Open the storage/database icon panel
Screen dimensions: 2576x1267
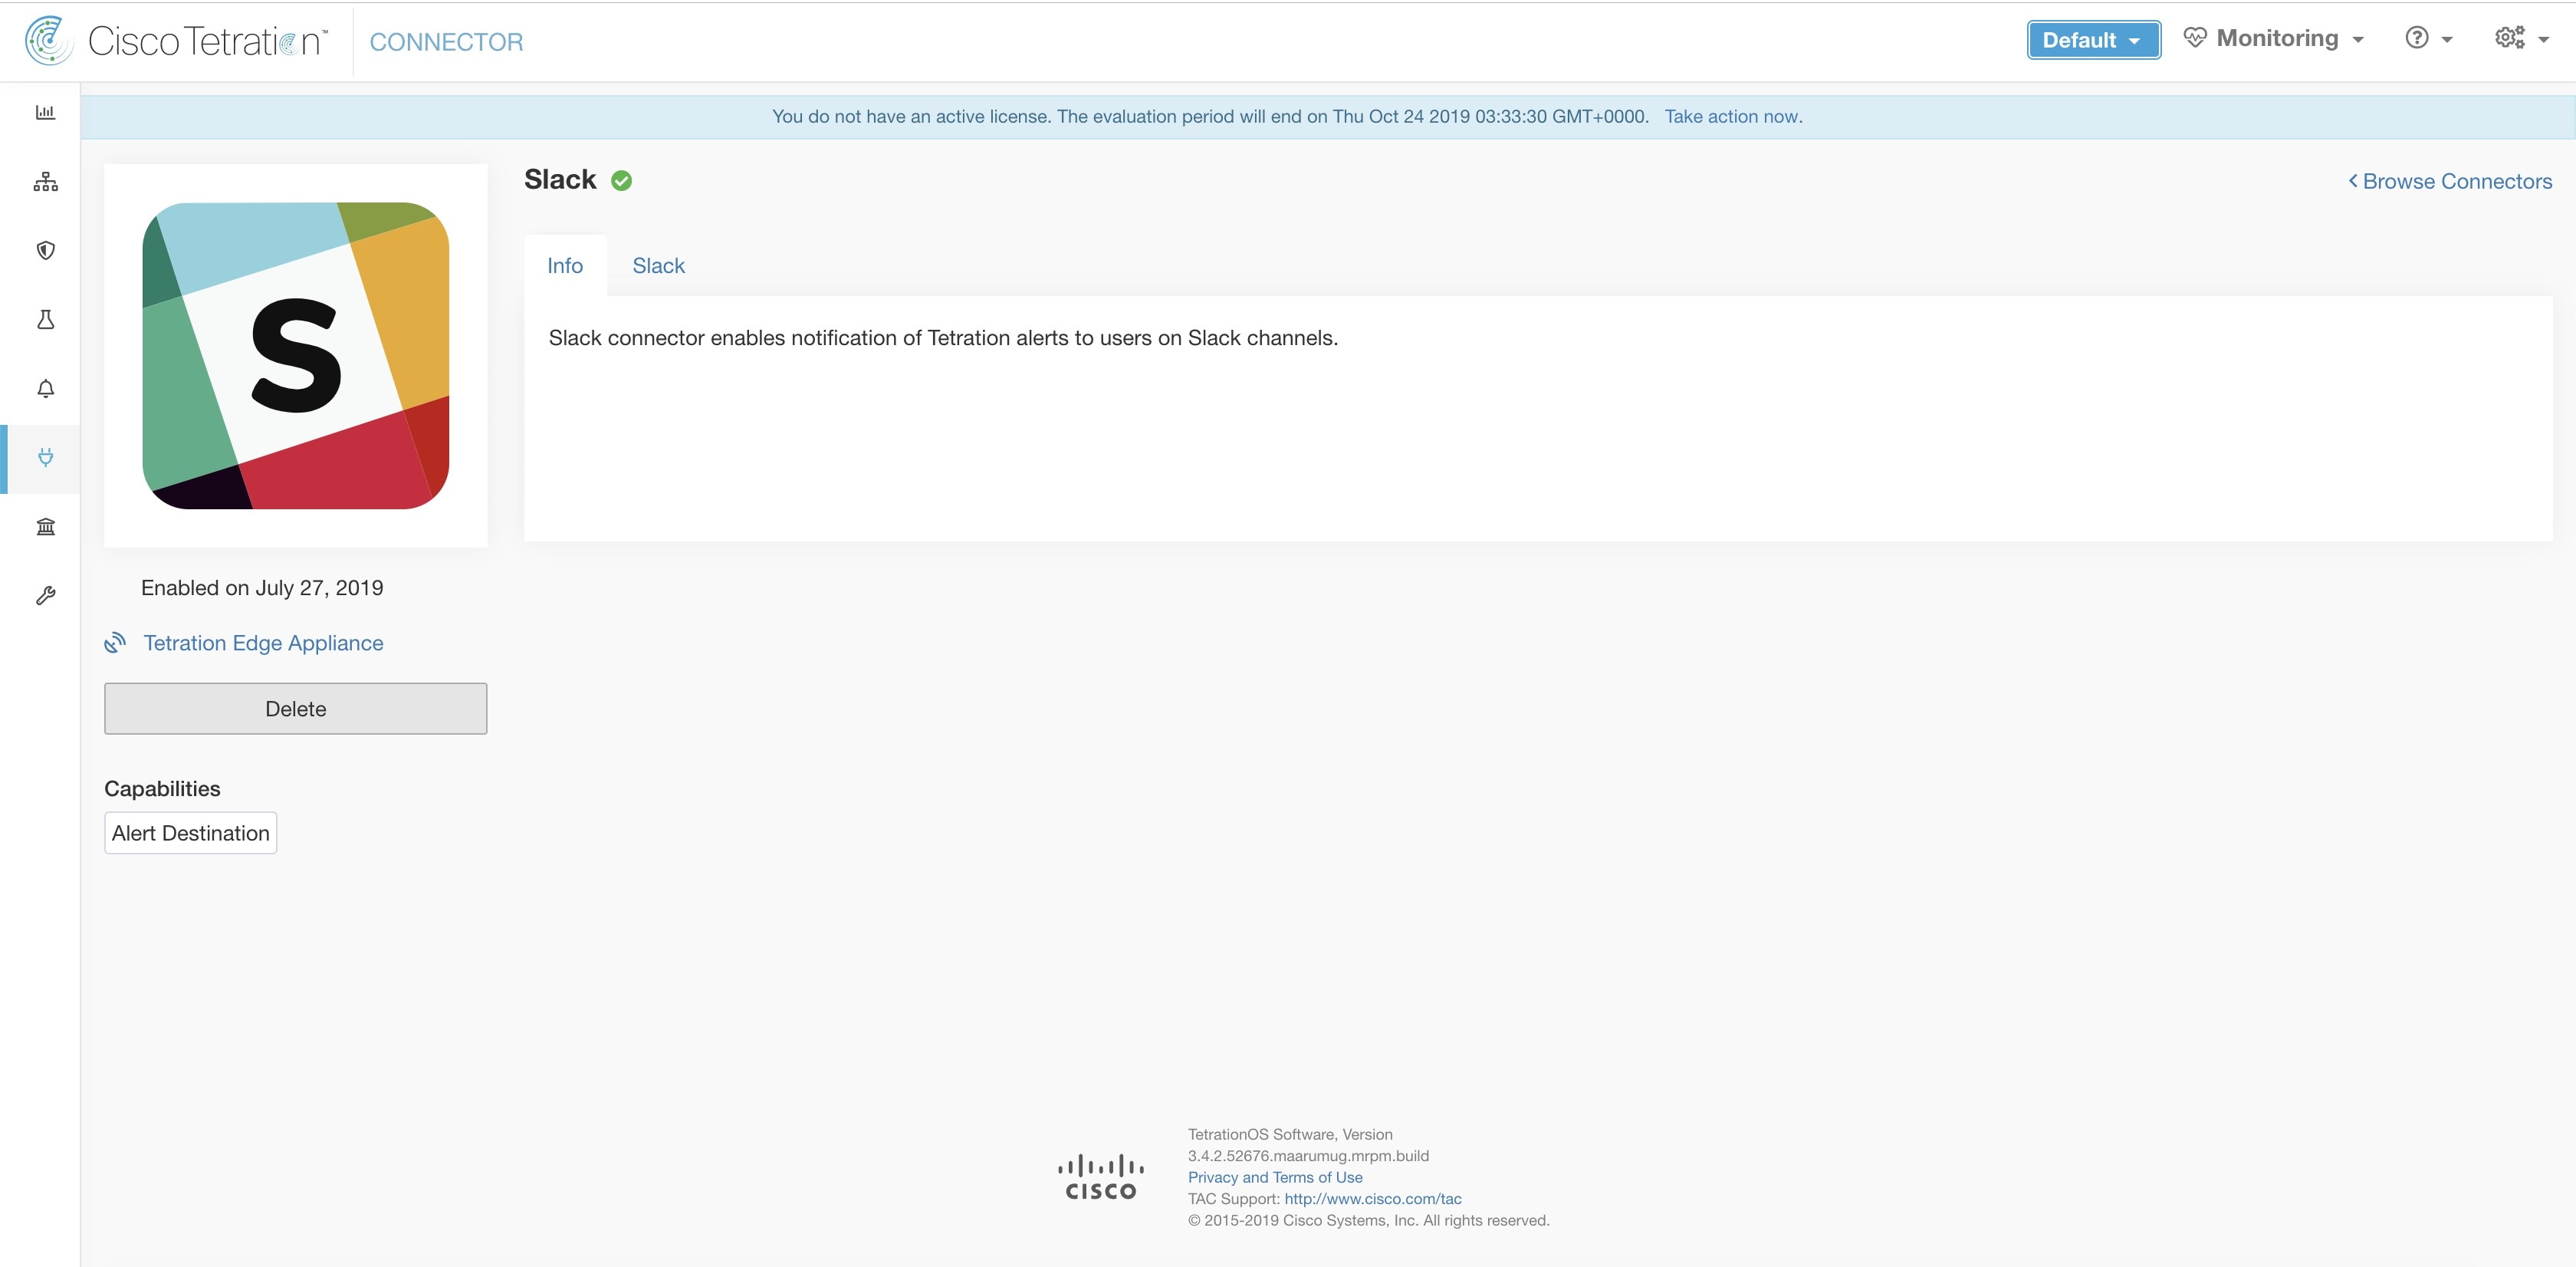44,526
